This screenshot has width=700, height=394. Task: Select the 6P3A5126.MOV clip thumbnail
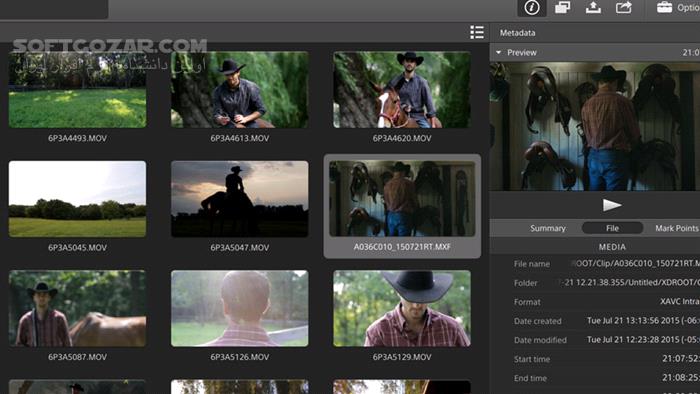[x=239, y=308]
